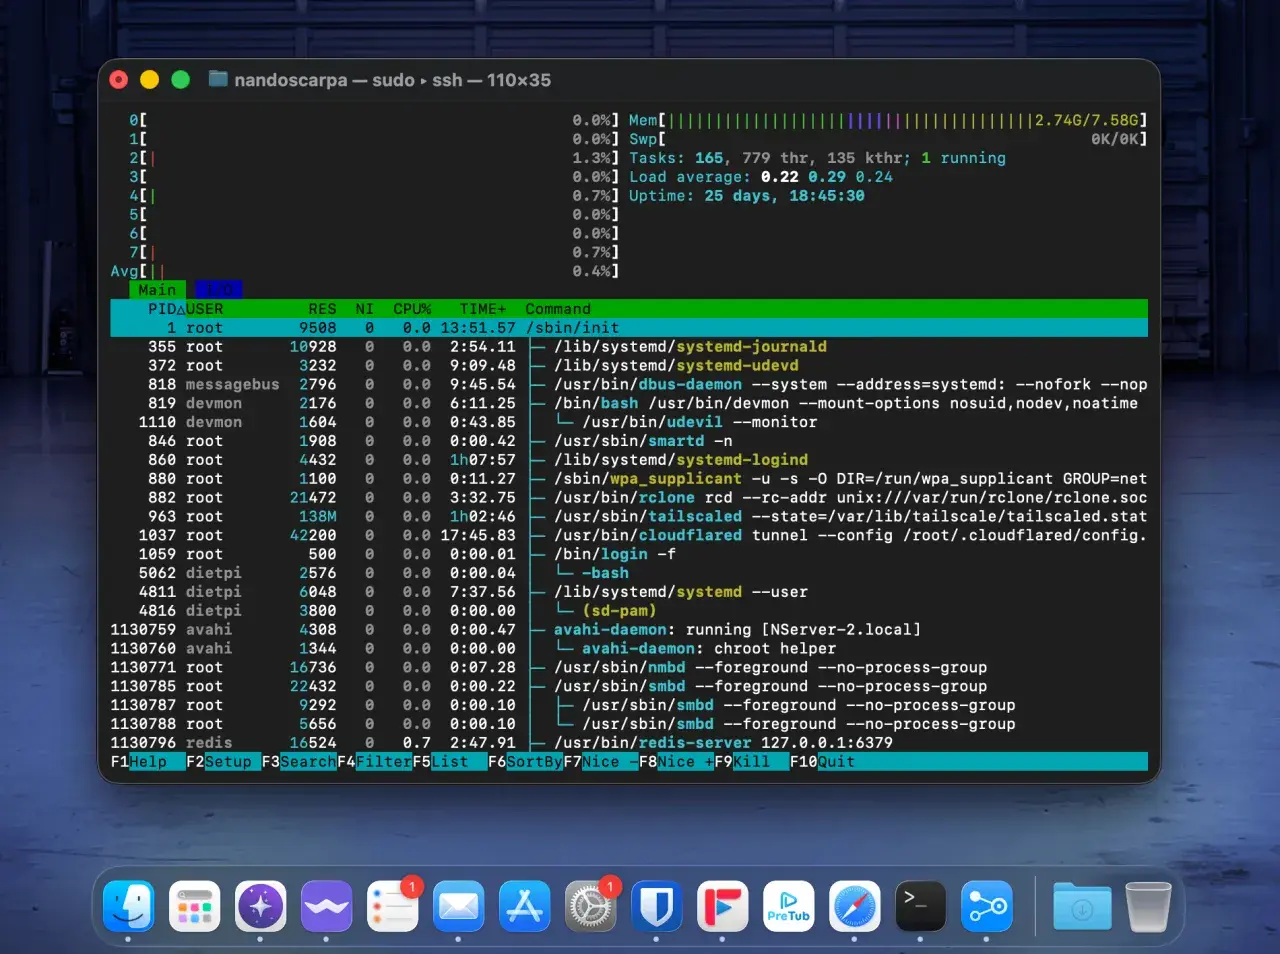Click the folder proxy icon in title bar
This screenshot has width=1280, height=954.
tap(218, 79)
